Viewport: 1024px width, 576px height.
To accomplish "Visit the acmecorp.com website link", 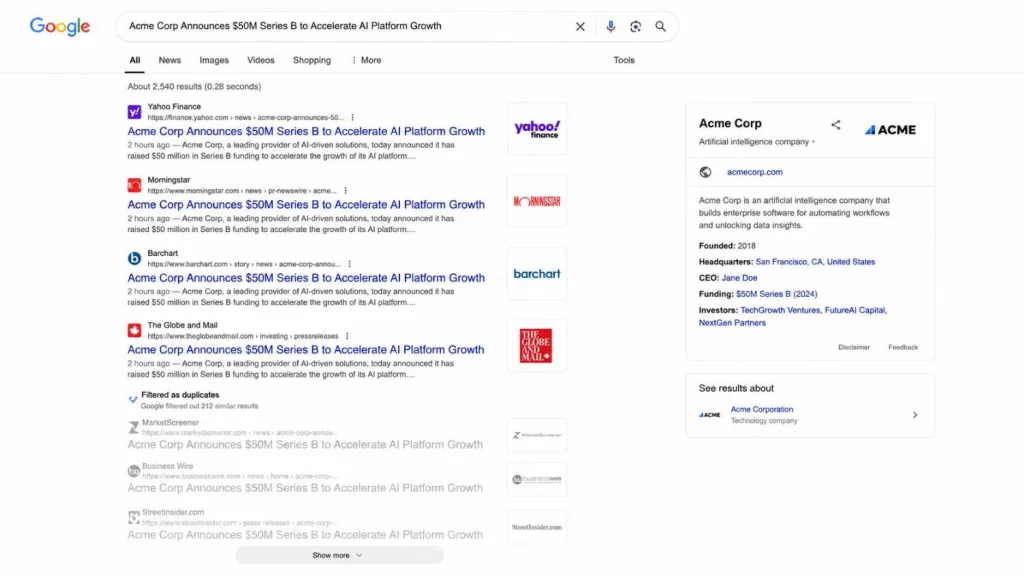I will 754,172.
